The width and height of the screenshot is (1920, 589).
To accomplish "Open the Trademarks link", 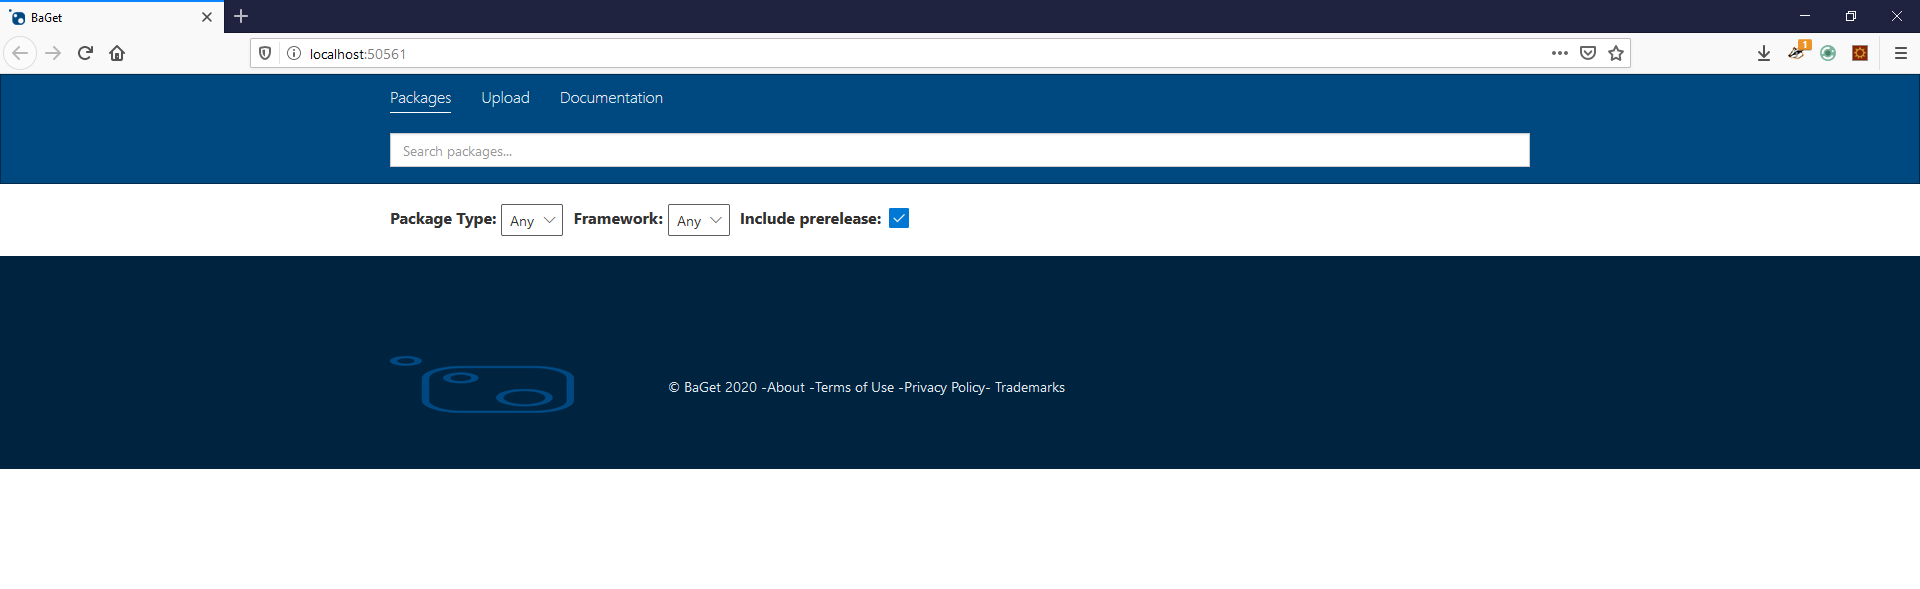I will coord(1030,387).
